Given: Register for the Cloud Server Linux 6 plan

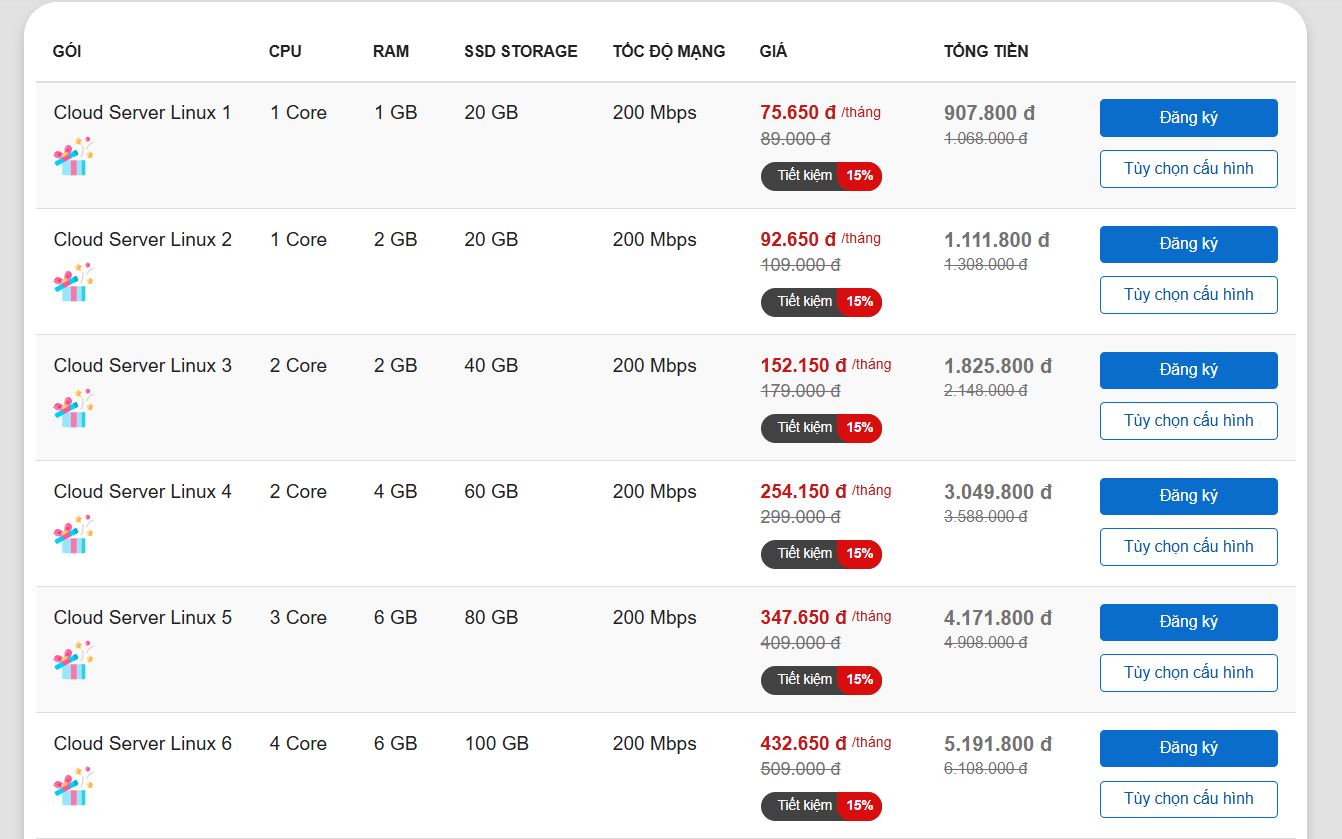Looking at the screenshot, I should click(1188, 748).
